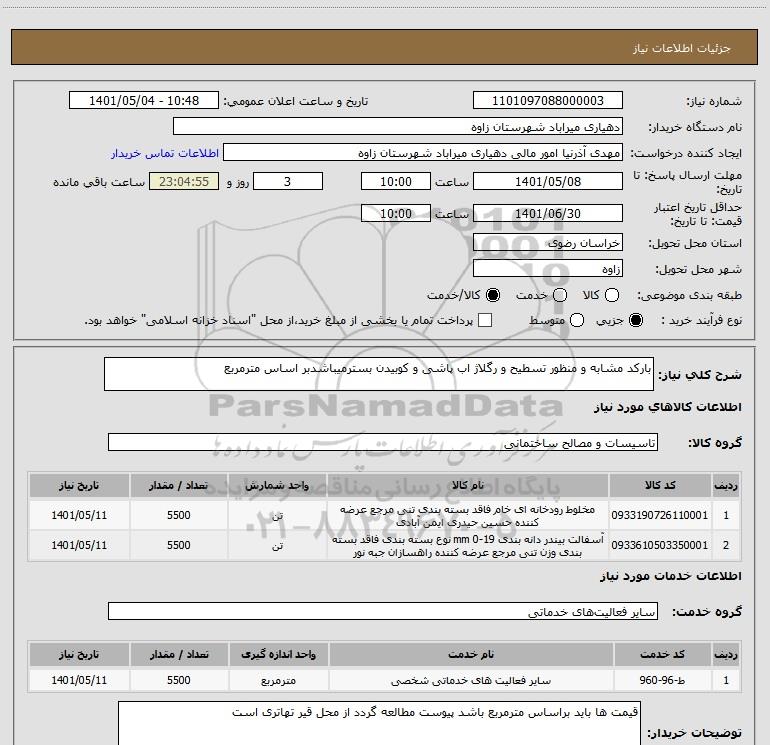
Task: Click the item name آسفالت بیندر دانه بندی
Action: point(468,546)
